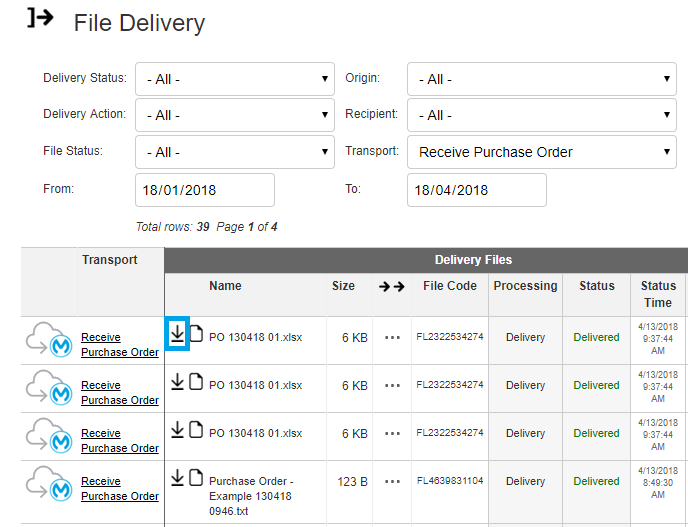Sort by the Status column header
This screenshot has height=527, width=688.
597,286
